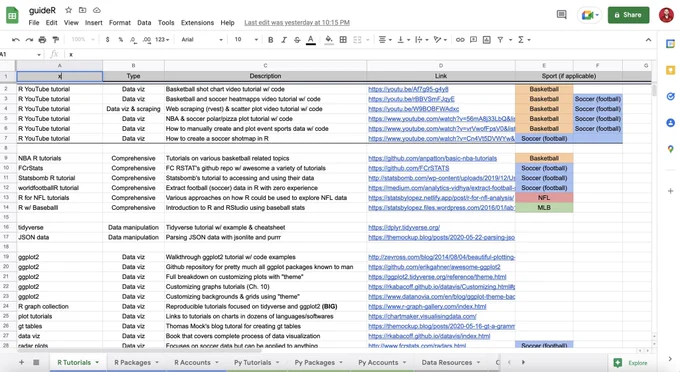The width and height of the screenshot is (680, 372).
Task: Format as percent with the % icon
Action: tap(120, 40)
